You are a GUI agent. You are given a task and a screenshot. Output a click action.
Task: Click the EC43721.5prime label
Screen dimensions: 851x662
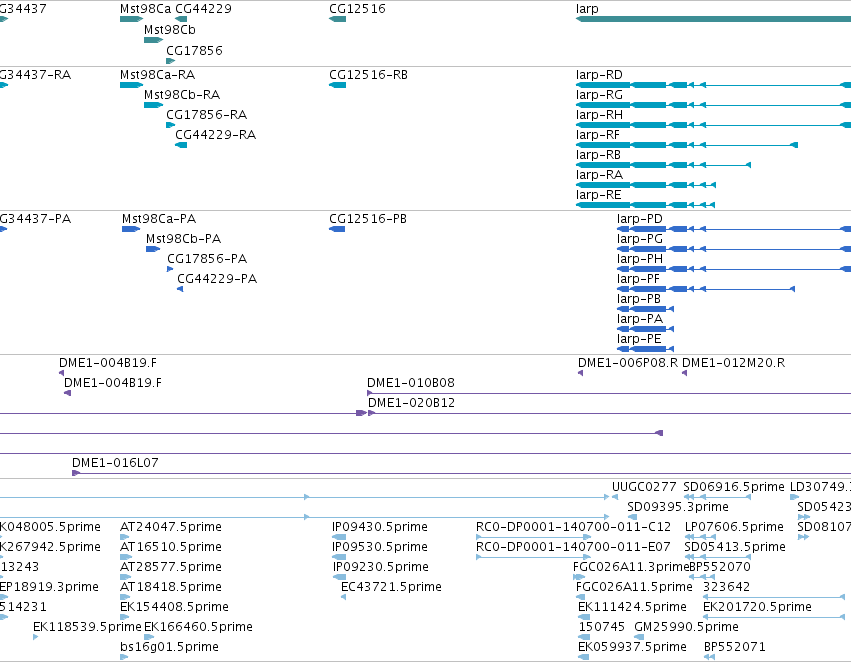(391, 587)
